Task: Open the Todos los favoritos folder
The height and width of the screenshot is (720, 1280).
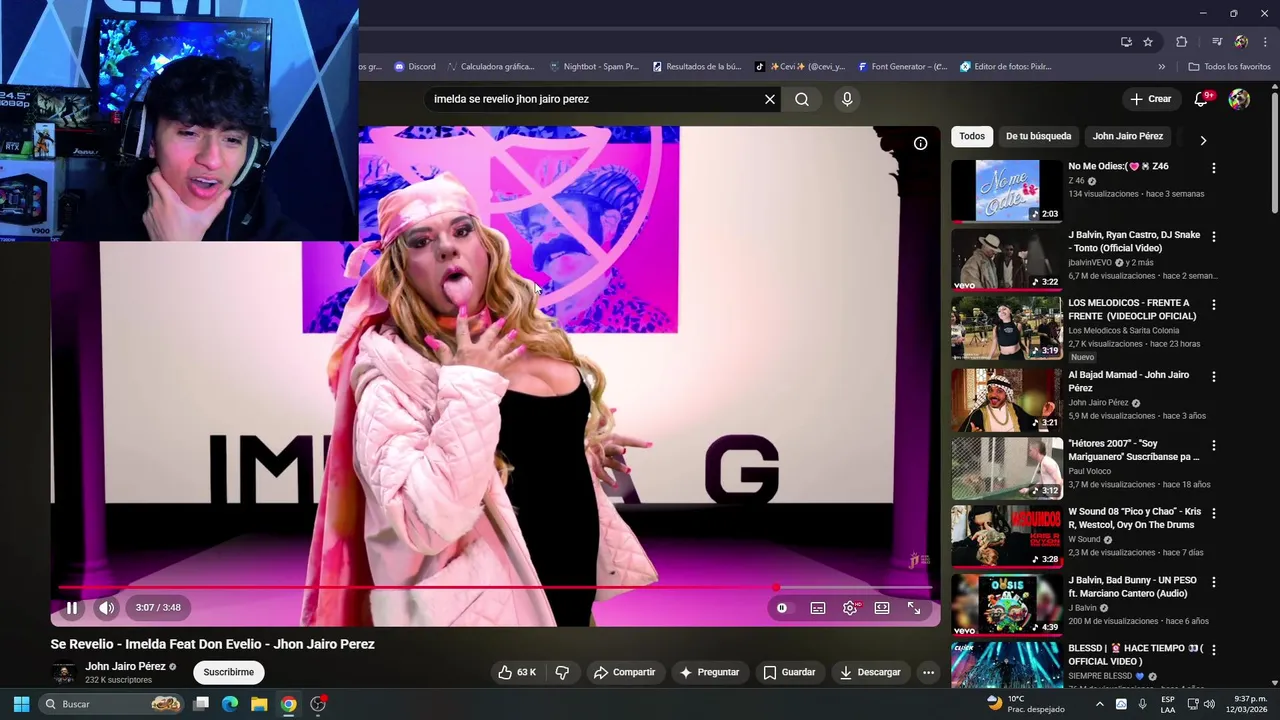Action: coord(1229,67)
